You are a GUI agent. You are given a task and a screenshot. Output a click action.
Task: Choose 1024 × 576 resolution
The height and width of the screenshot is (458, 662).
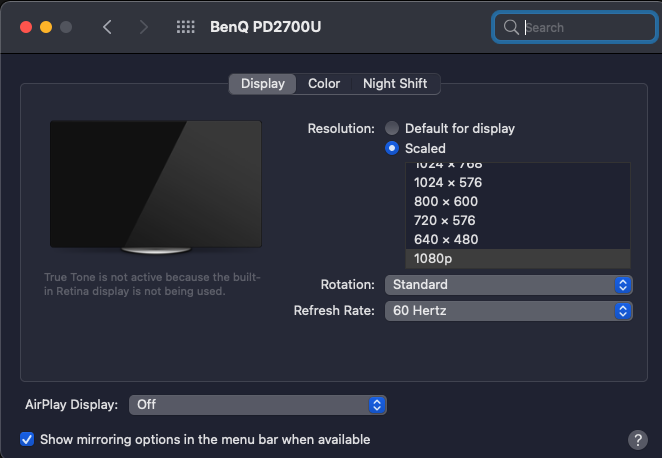click(518, 182)
